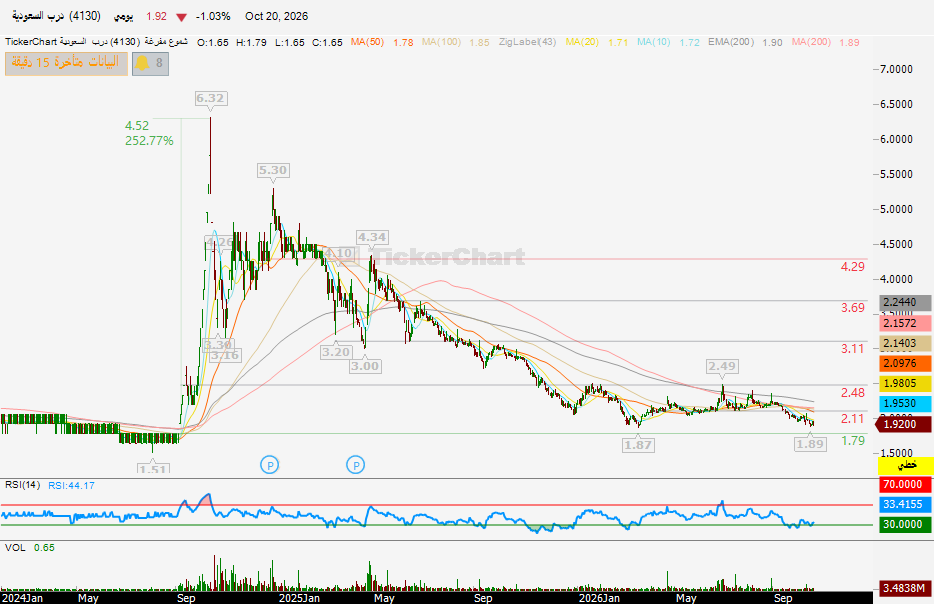Select the ZigLabel(43) indicator legend label
Screen dimensions: 934x604
click(527, 42)
